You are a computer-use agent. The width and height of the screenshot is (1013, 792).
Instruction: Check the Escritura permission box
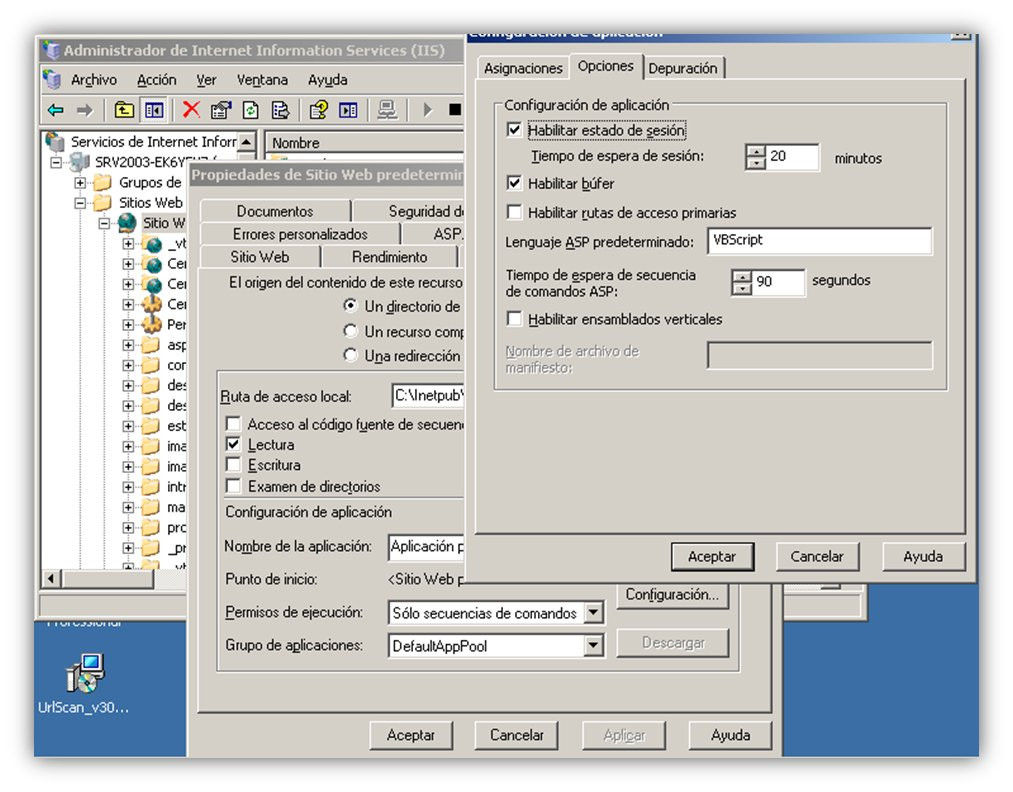[x=233, y=464]
